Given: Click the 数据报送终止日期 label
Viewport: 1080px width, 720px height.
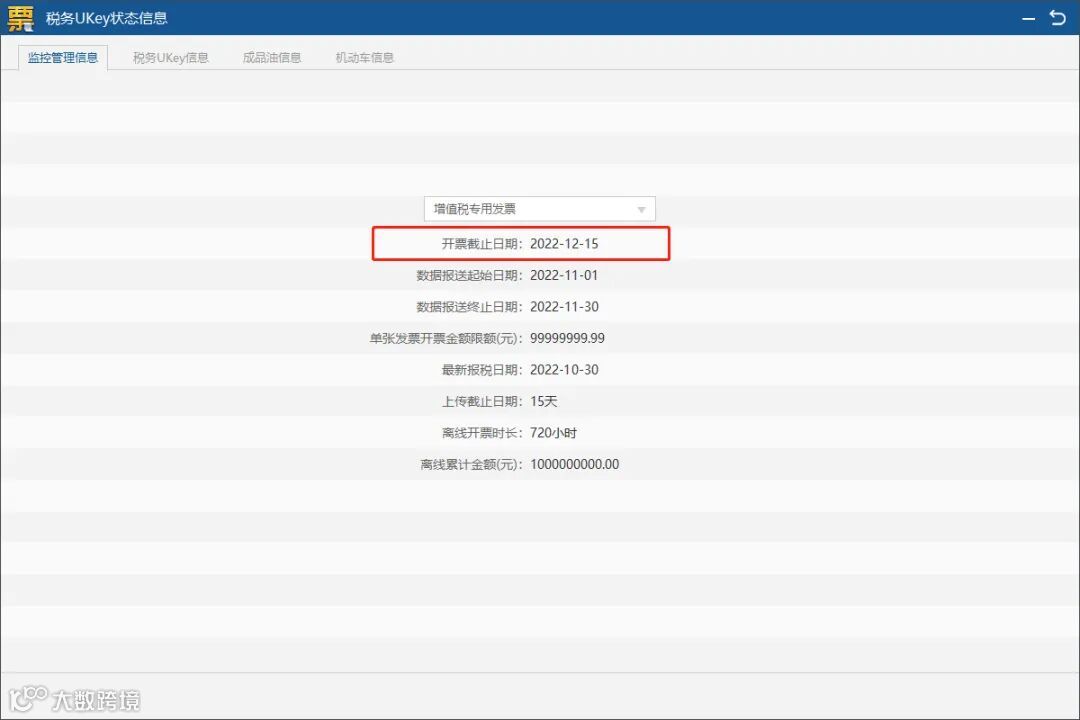Looking at the screenshot, I should (470, 307).
